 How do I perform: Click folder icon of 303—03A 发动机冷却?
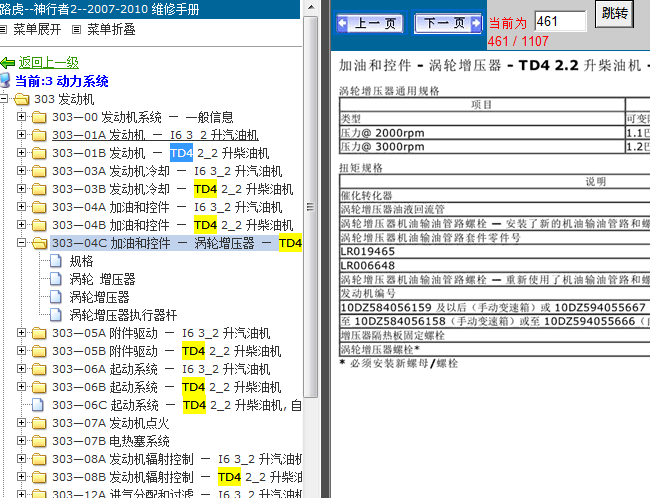tap(39, 171)
